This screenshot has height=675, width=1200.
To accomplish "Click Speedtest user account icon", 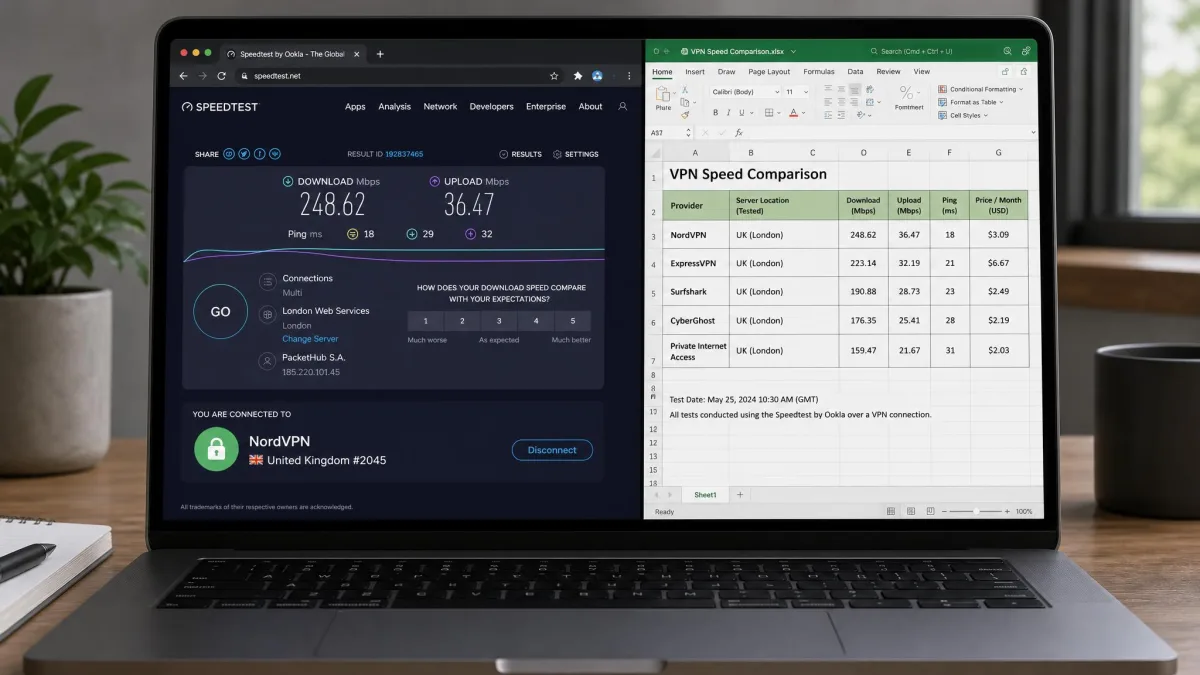I will pyautogui.click(x=623, y=106).
